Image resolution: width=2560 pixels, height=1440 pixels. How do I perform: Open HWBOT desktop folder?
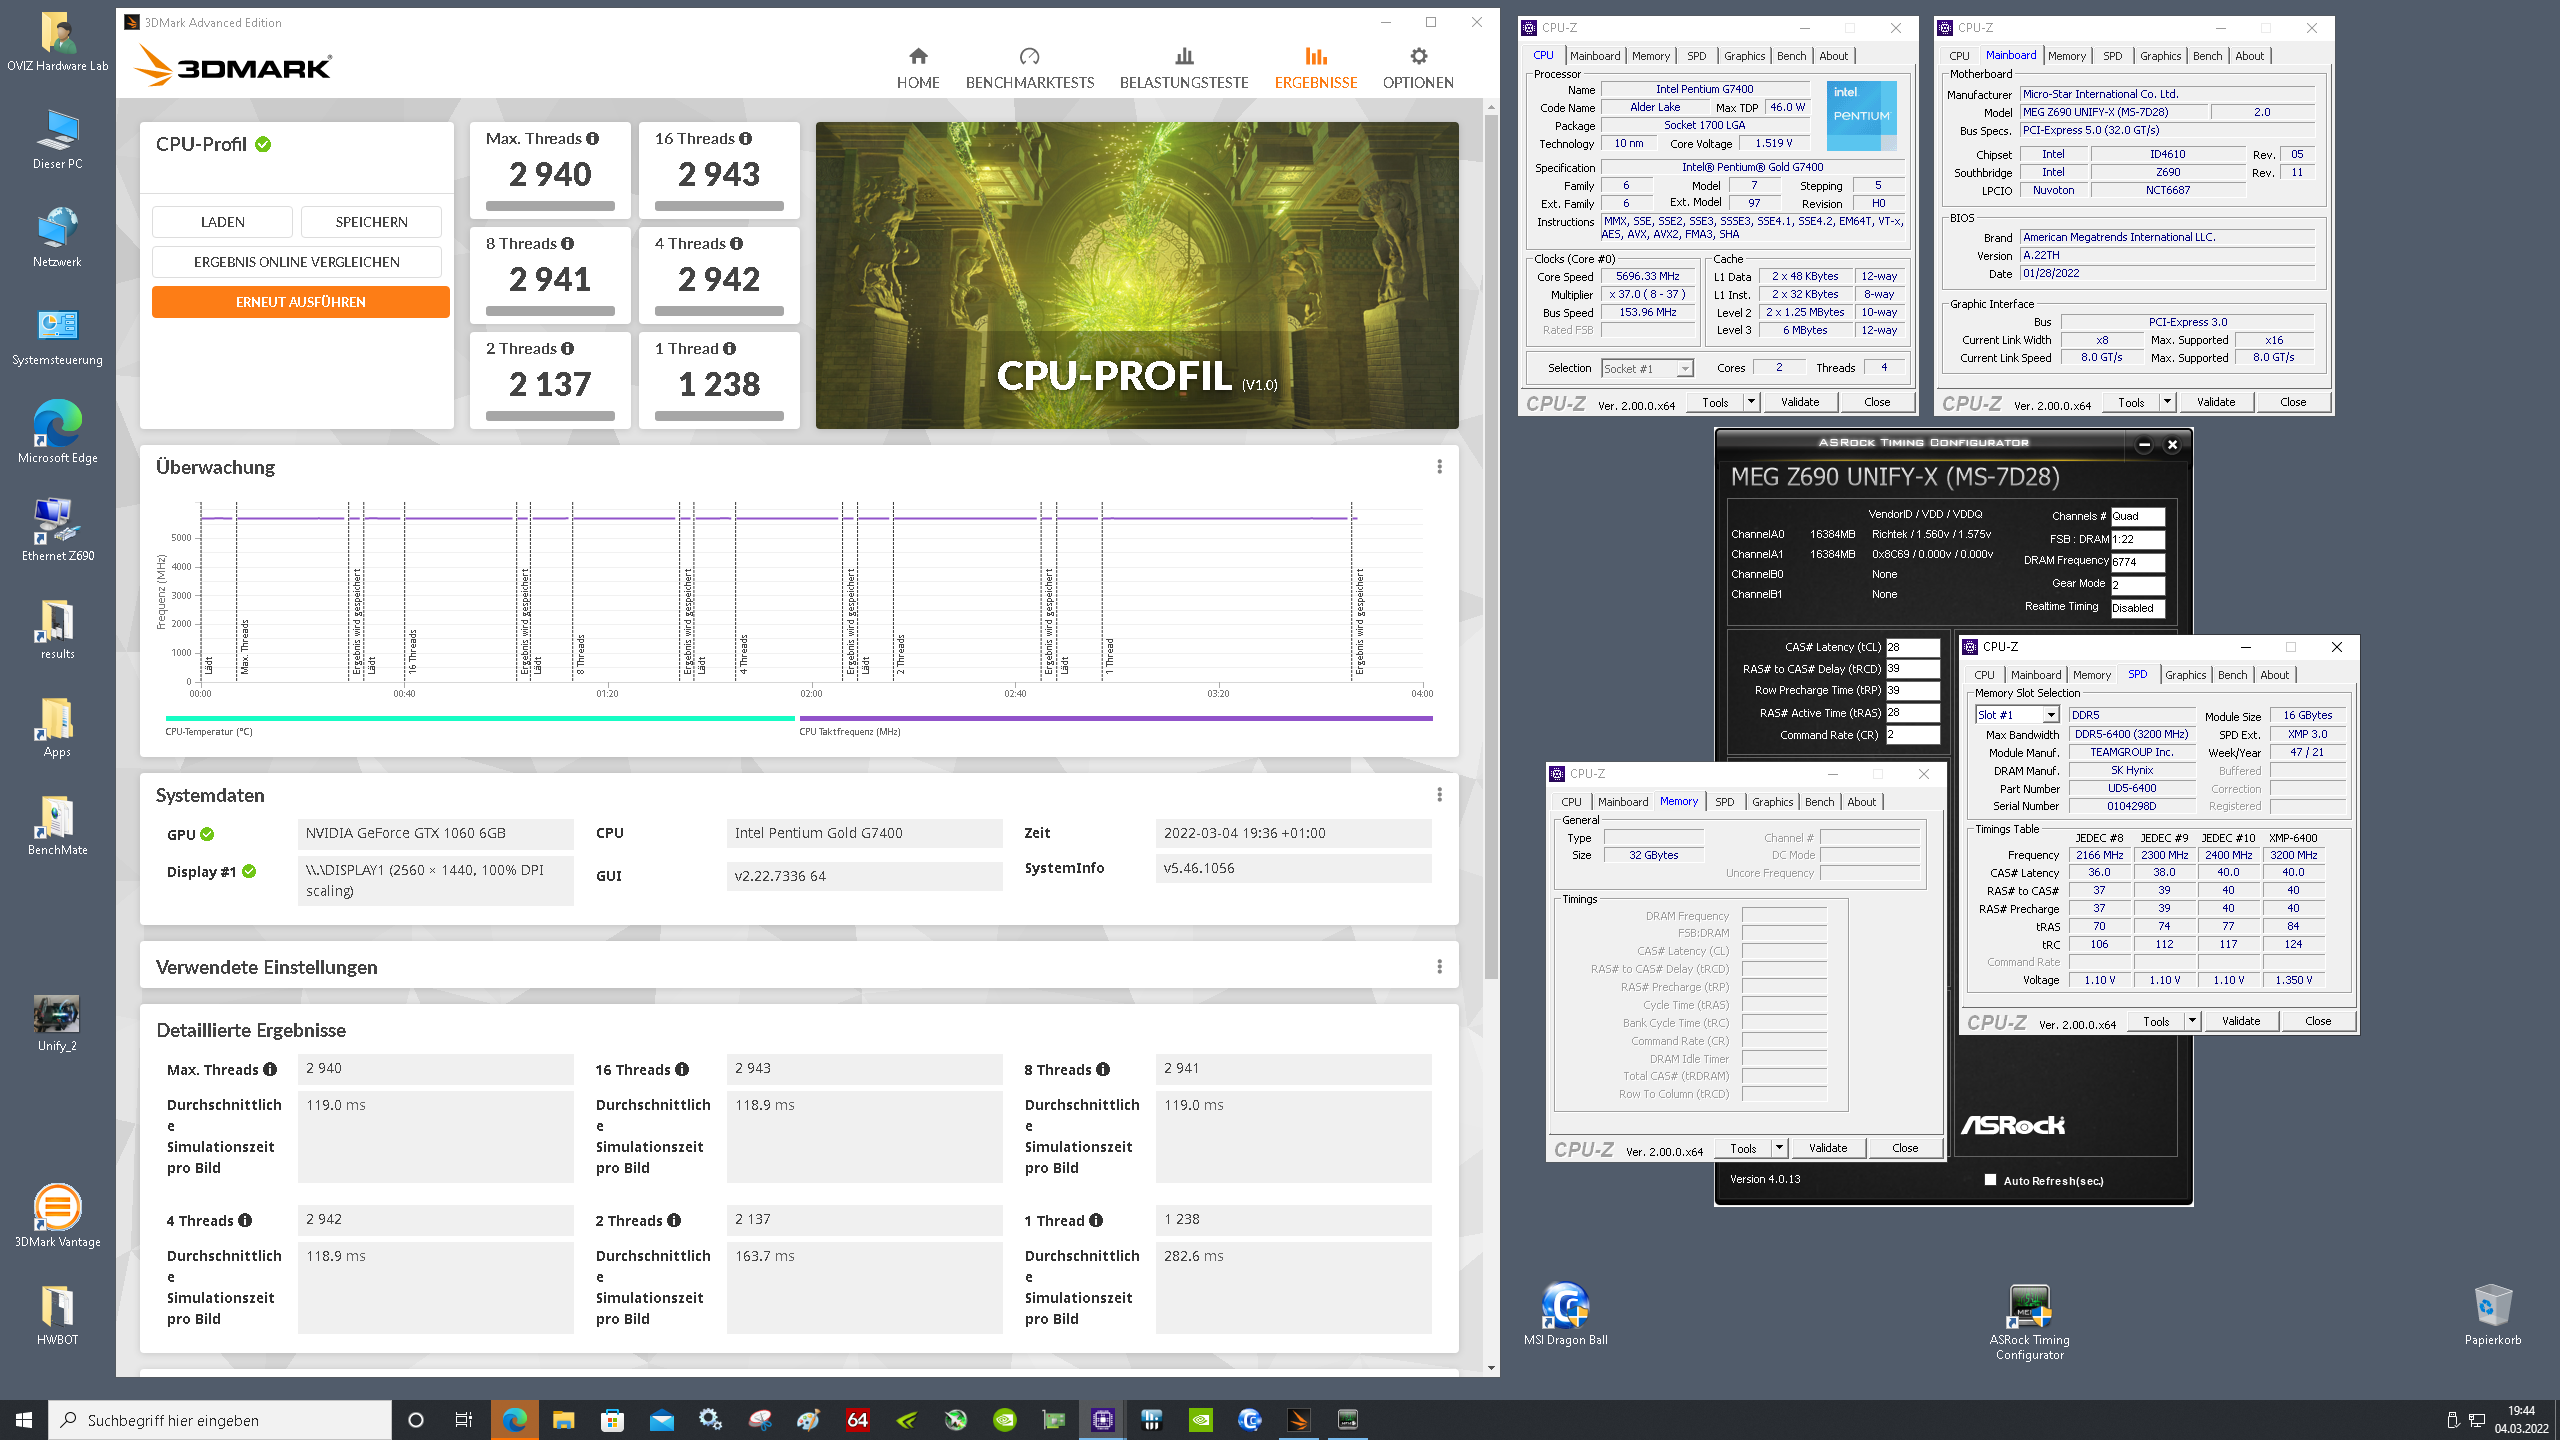58,1315
